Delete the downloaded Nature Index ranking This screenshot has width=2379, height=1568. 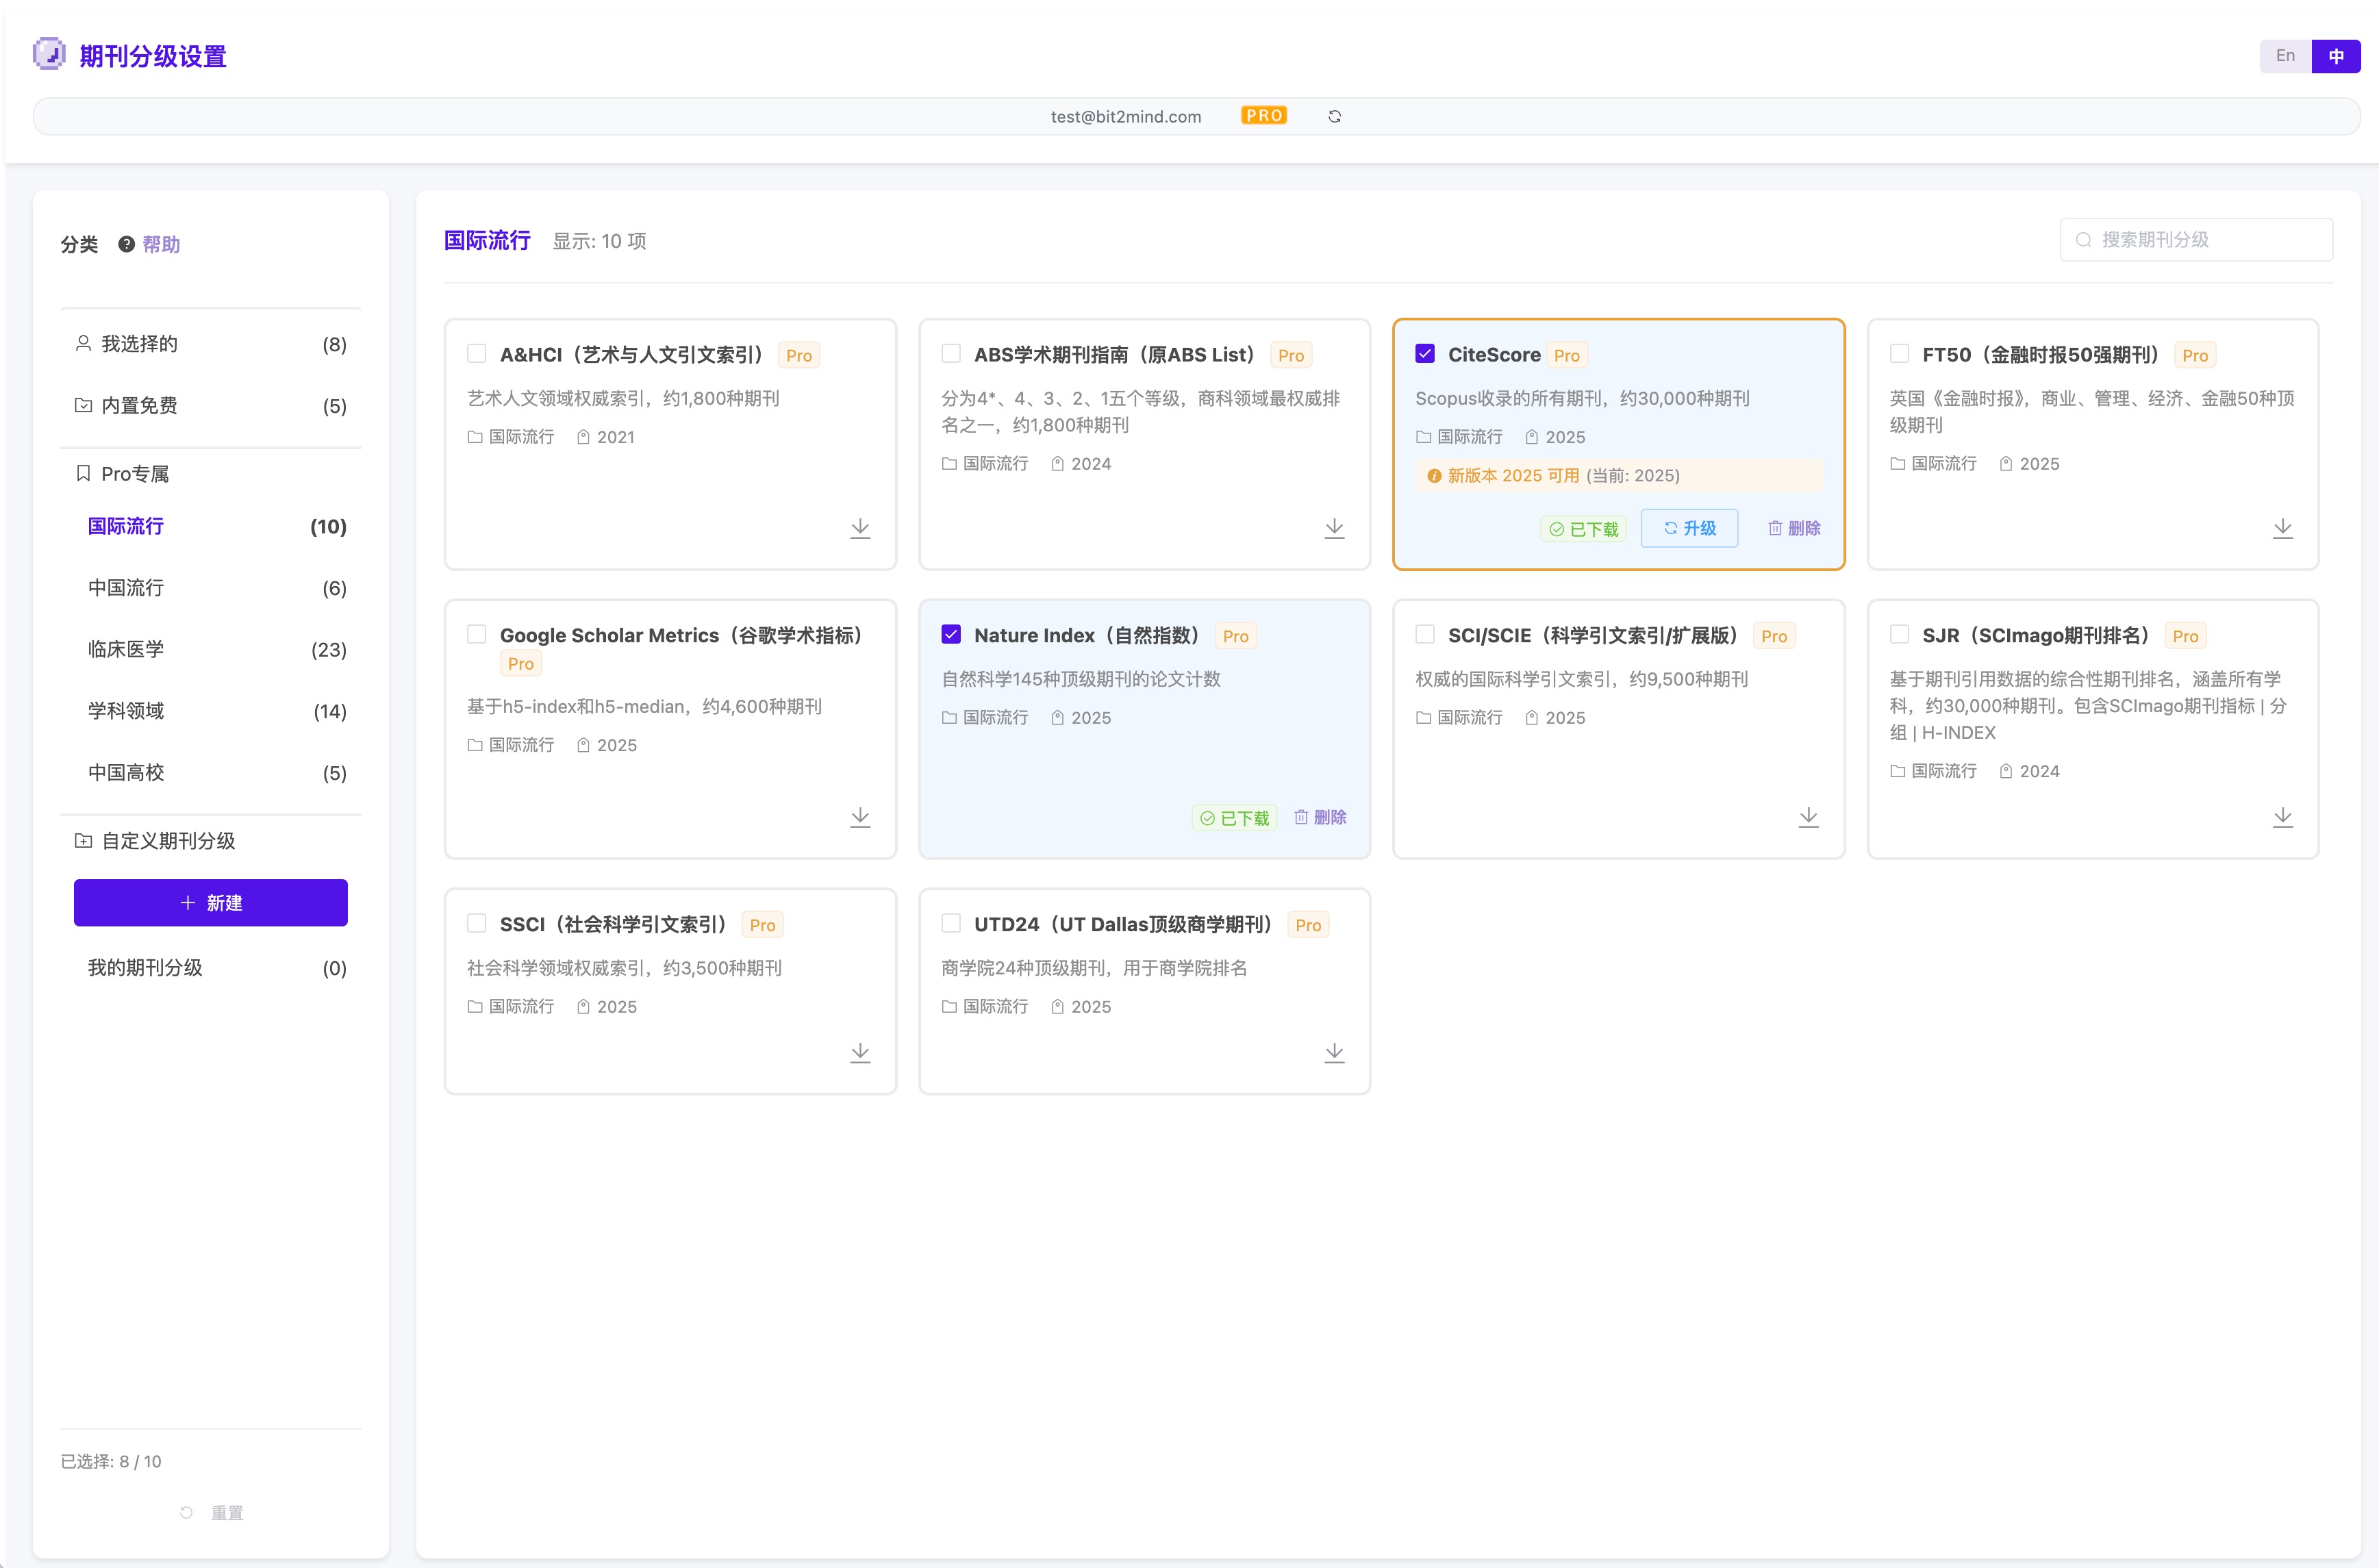[1320, 817]
